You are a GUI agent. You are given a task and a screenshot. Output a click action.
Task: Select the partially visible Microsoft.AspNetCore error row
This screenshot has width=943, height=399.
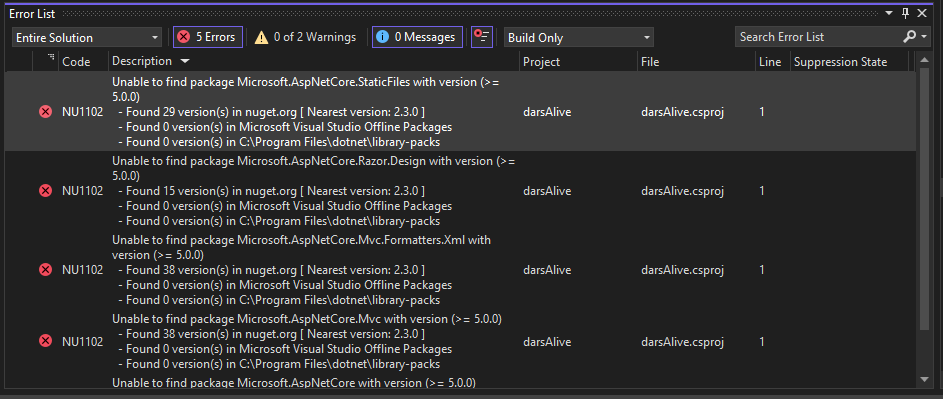(293, 383)
